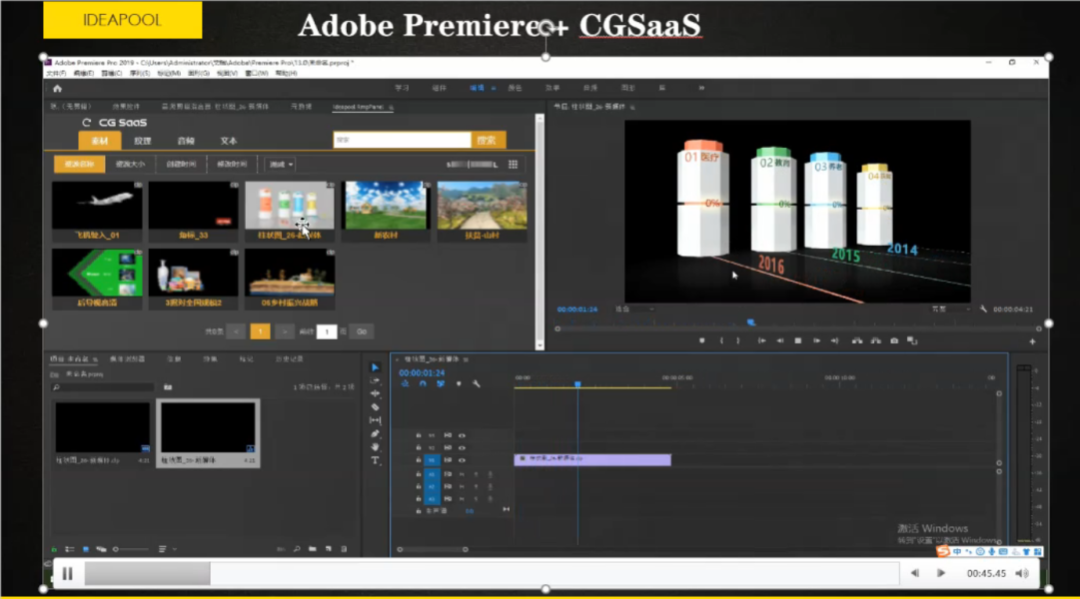Select the Track Select Forward tool
The width and height of the screenshot is (1080, 599).
[375, 381]
